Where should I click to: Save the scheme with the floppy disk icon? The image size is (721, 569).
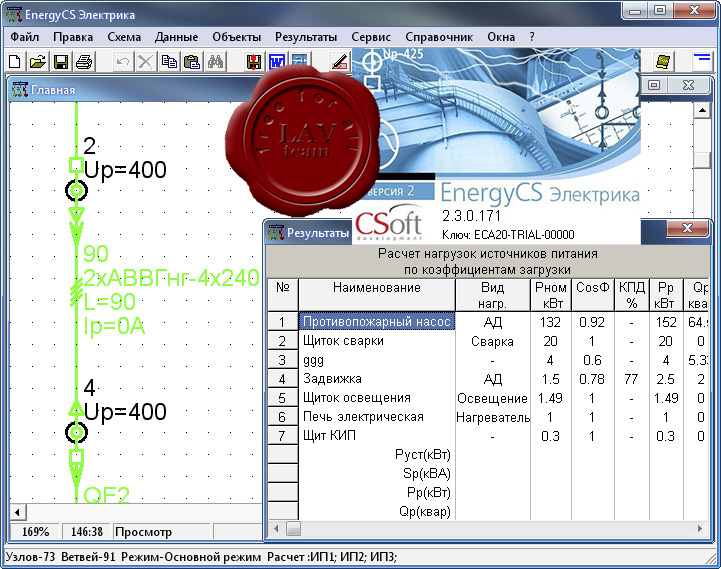pos(61,61)
